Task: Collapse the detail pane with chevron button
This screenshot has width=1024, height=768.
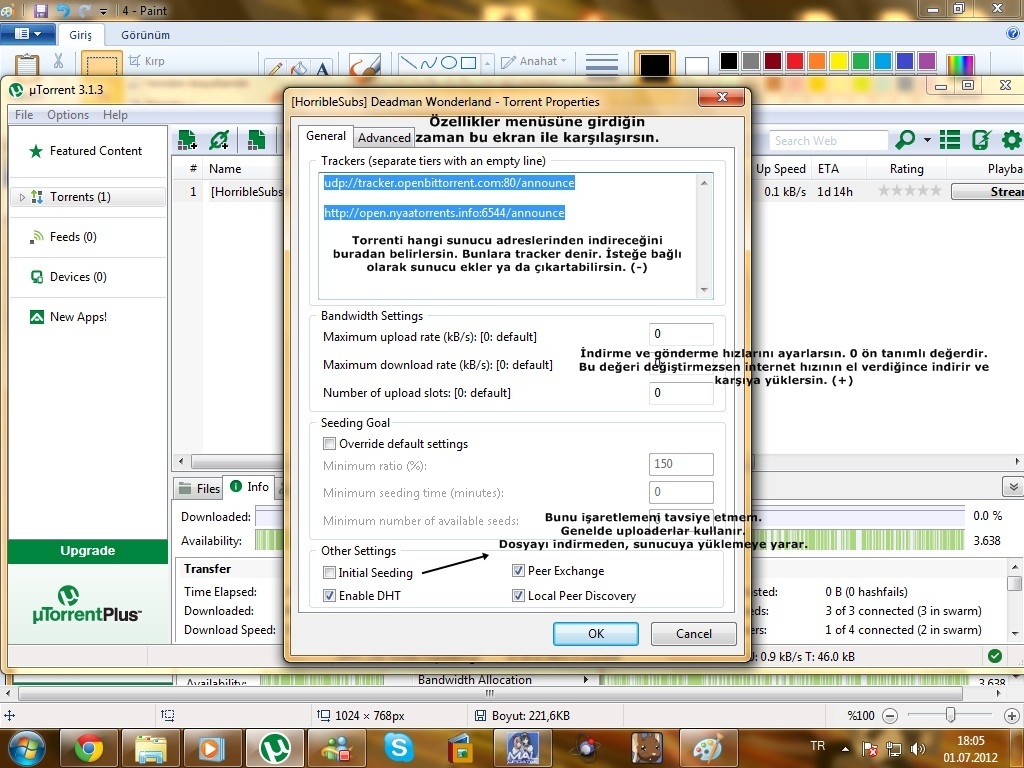Action: click(1012, 487)
